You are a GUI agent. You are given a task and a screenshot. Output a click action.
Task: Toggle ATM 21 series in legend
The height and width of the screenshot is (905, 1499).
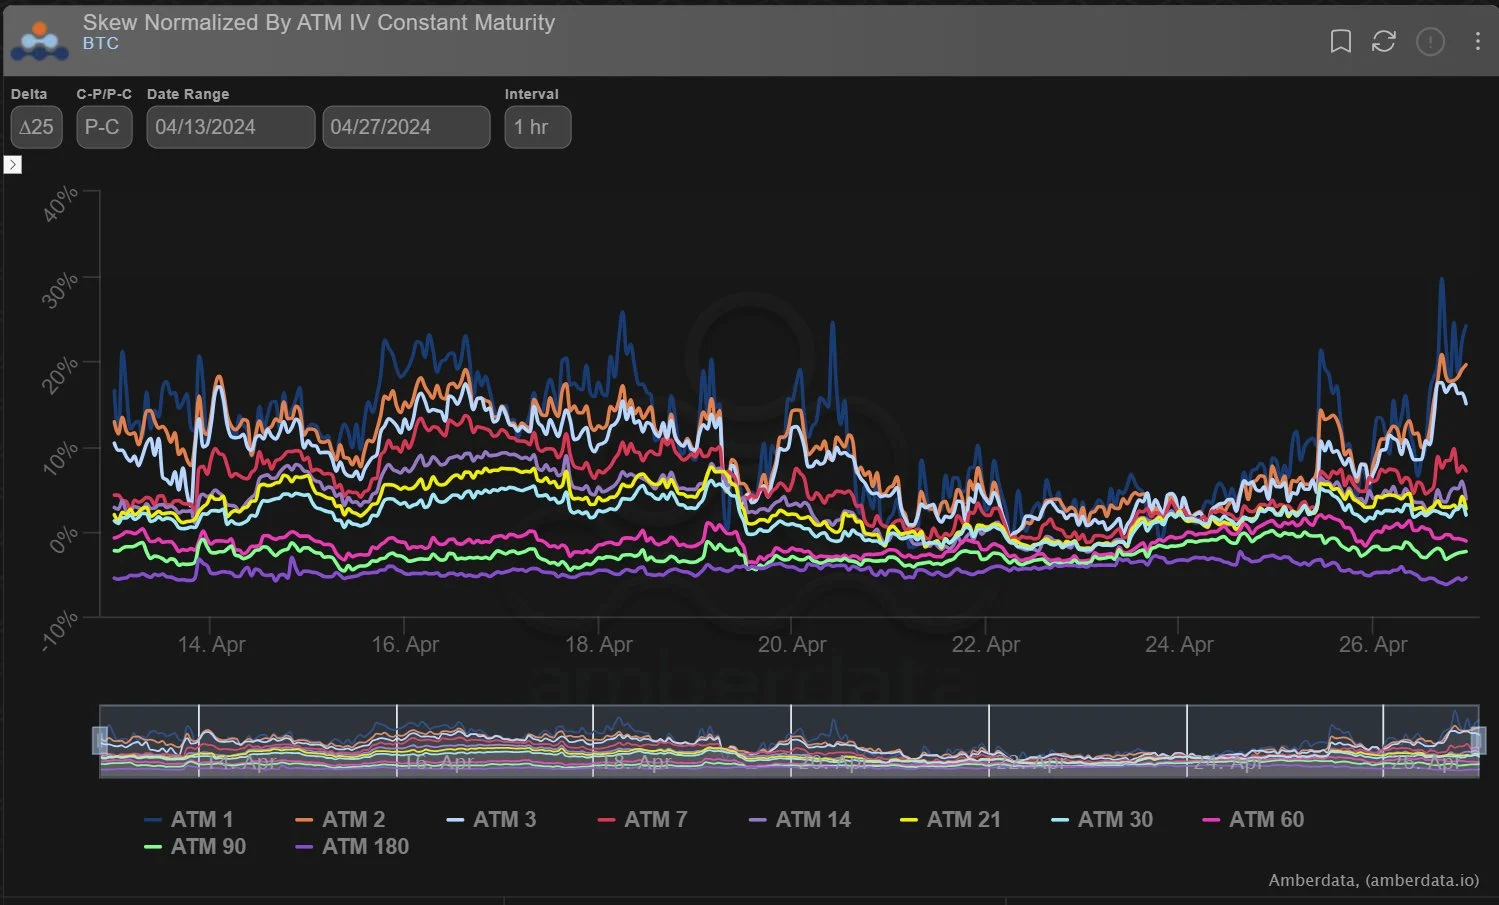pos(951,819)
